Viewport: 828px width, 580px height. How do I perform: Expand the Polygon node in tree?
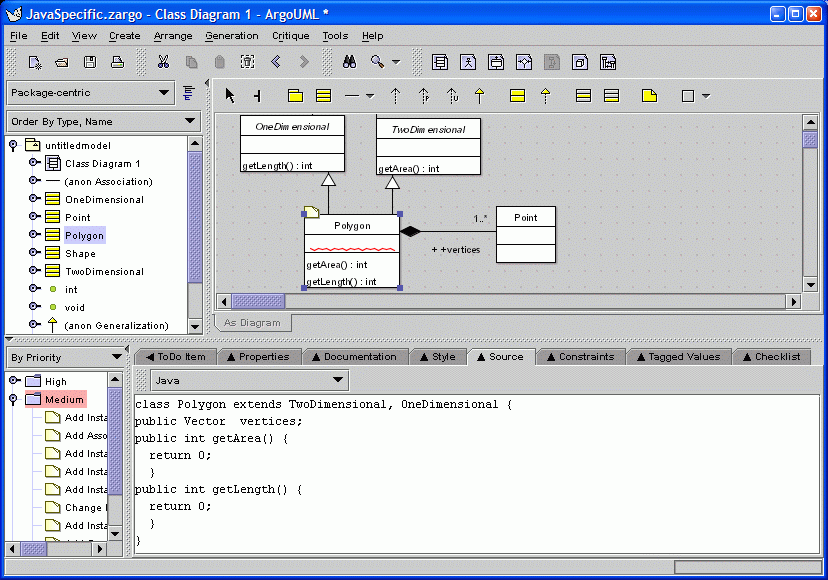[x=34, y=235]
